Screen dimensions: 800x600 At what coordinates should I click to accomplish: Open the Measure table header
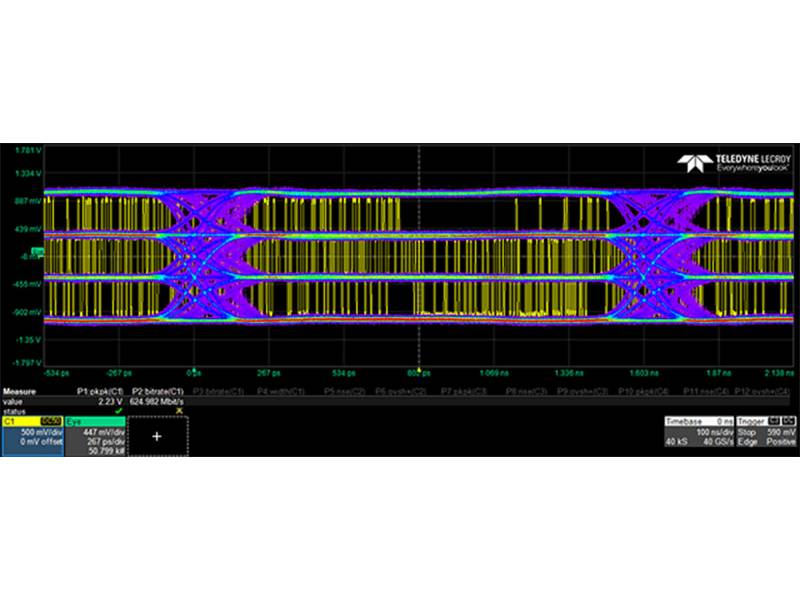point(20,391)
